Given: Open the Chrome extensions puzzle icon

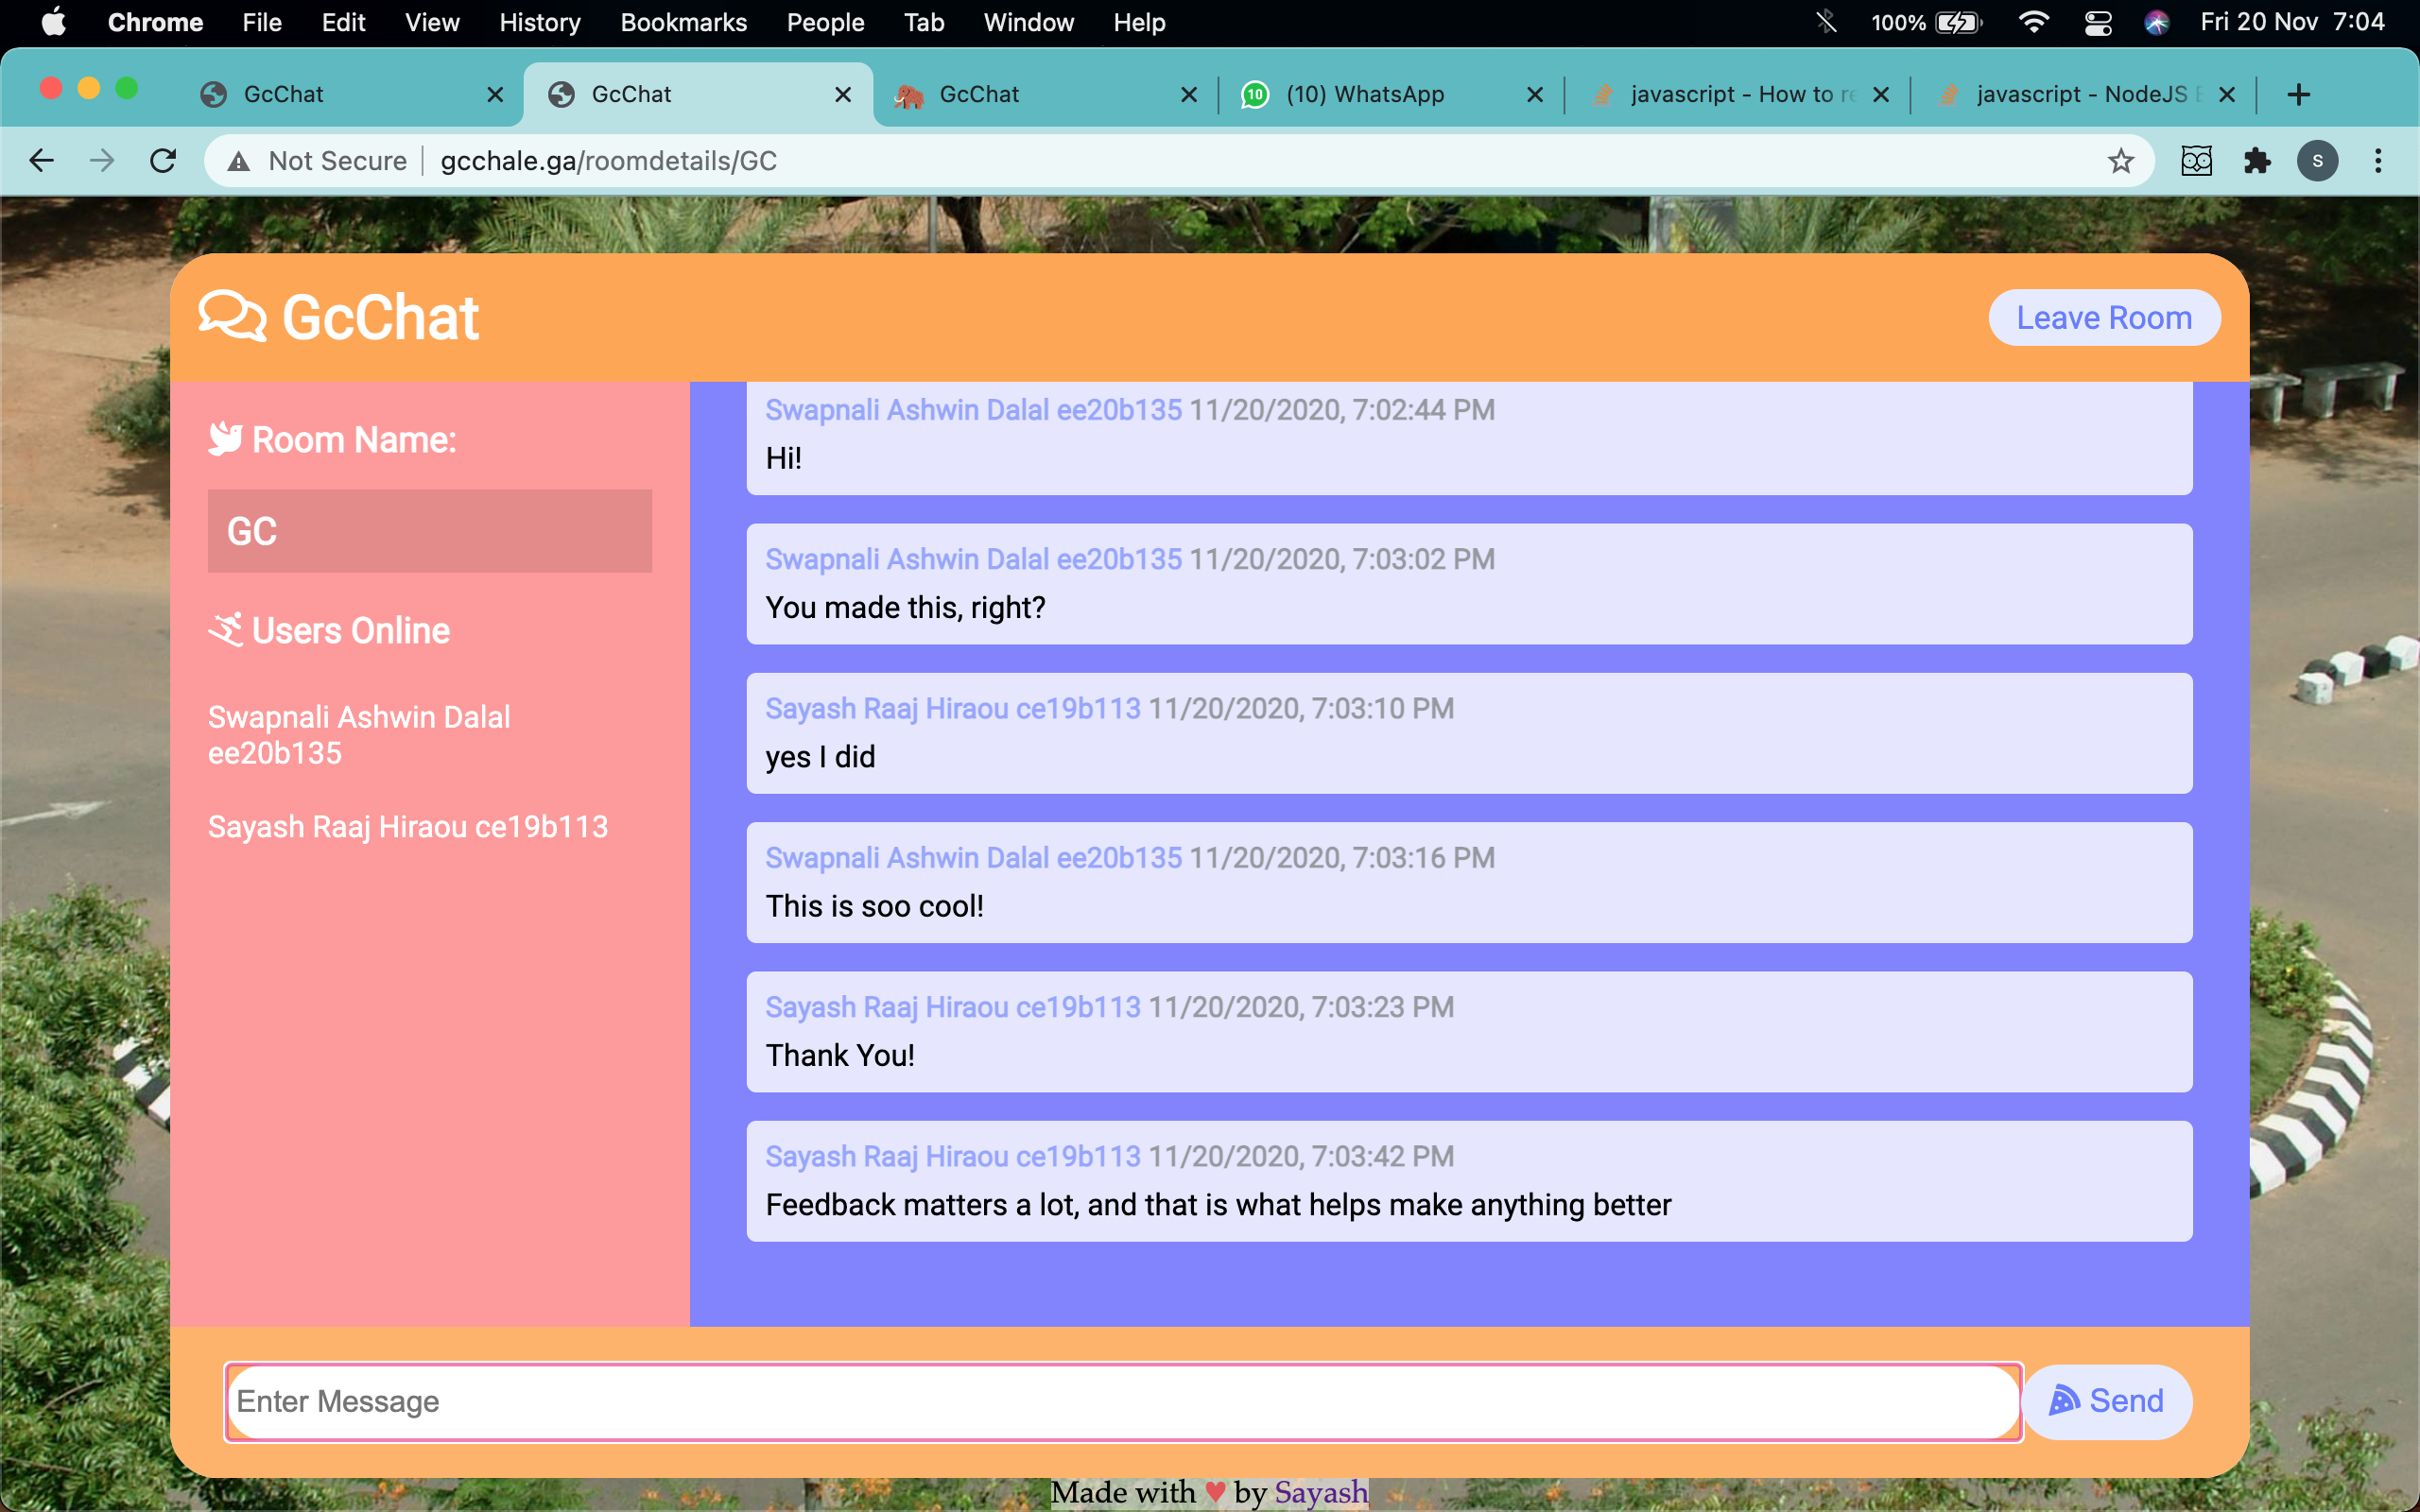Looking at the screenshot, I should click(x=2257, y=161).
